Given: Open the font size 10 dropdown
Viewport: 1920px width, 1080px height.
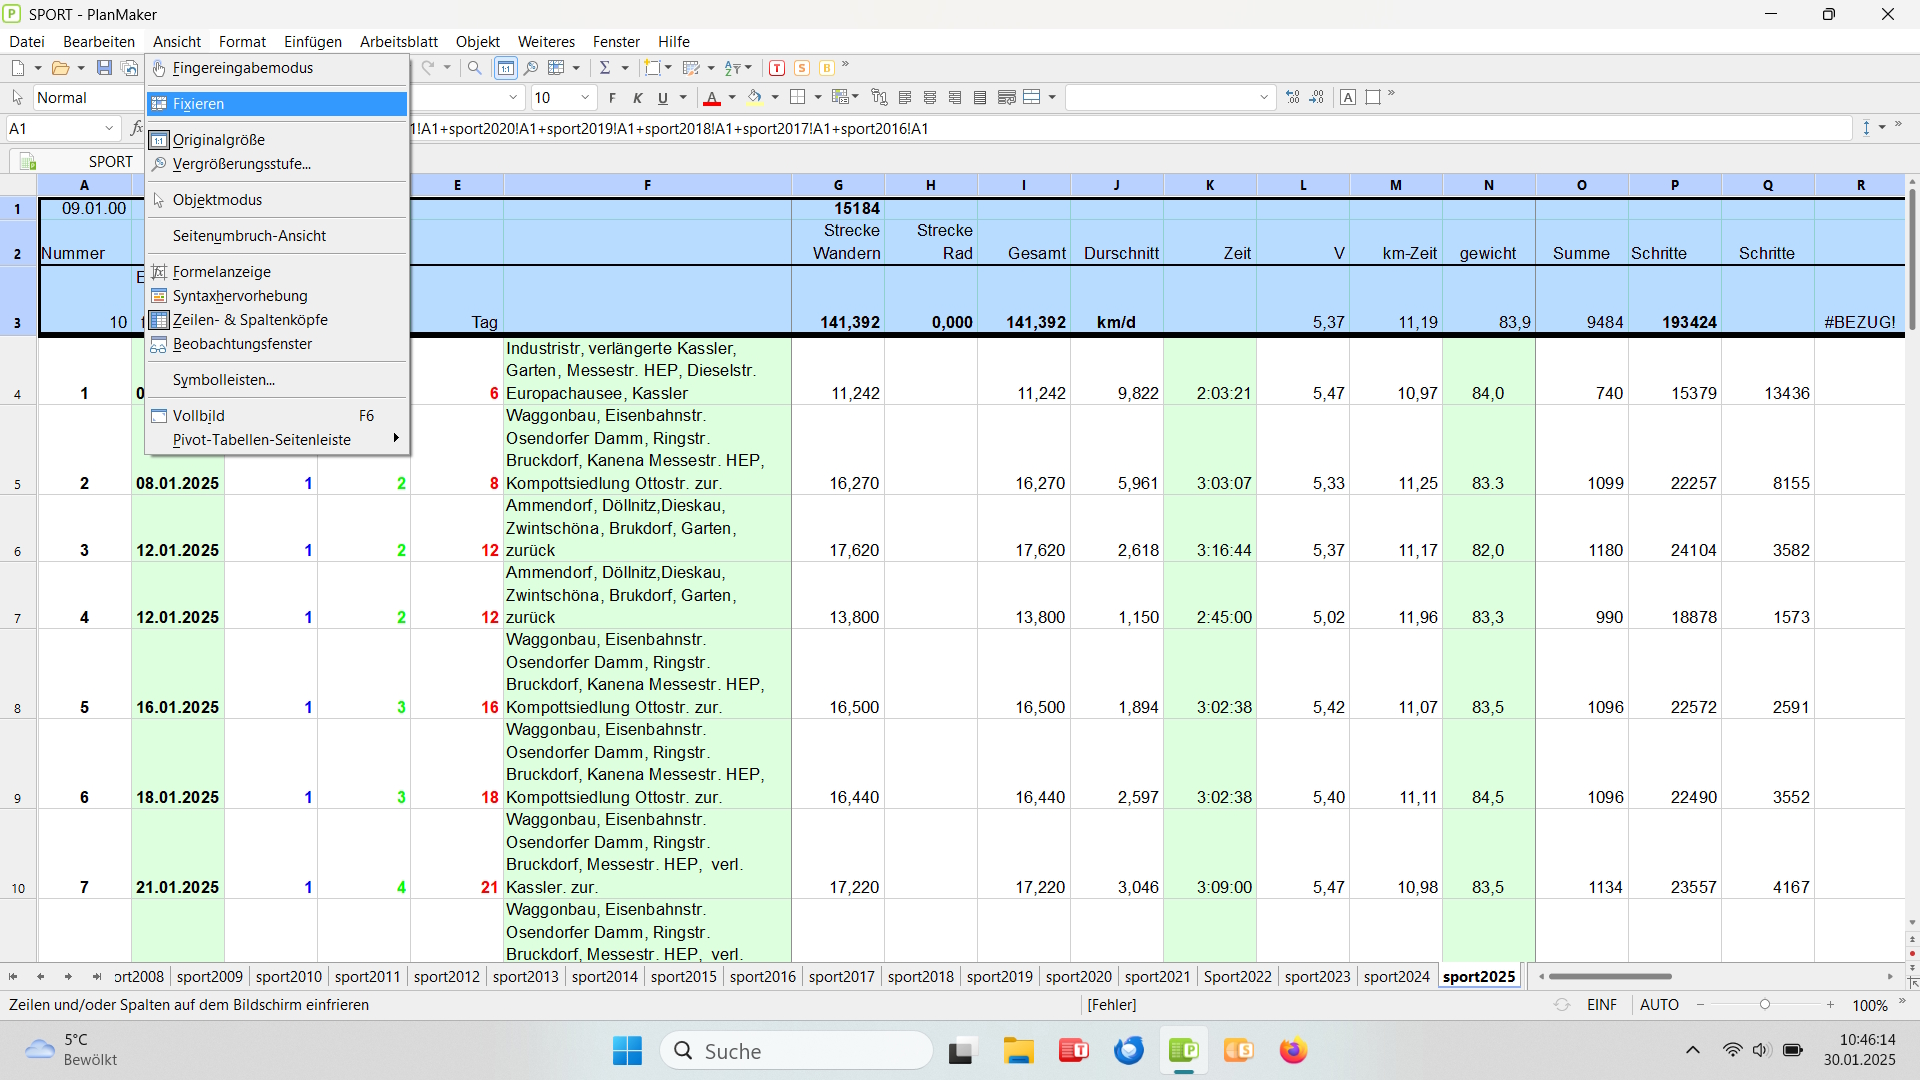Looking at the screenshot, I should [x=585, y=98].
